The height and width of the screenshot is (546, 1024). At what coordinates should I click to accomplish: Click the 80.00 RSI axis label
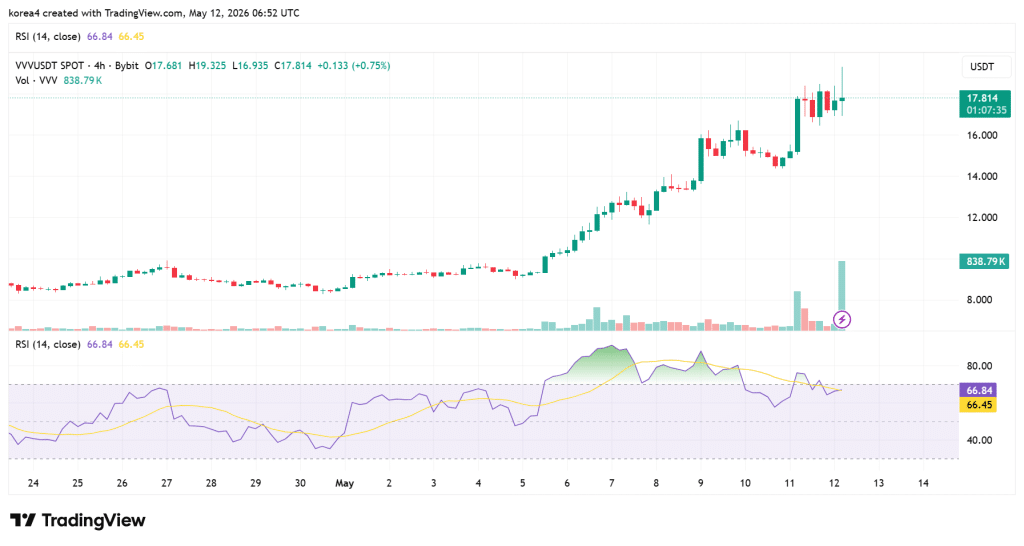[x=980, y=366]
